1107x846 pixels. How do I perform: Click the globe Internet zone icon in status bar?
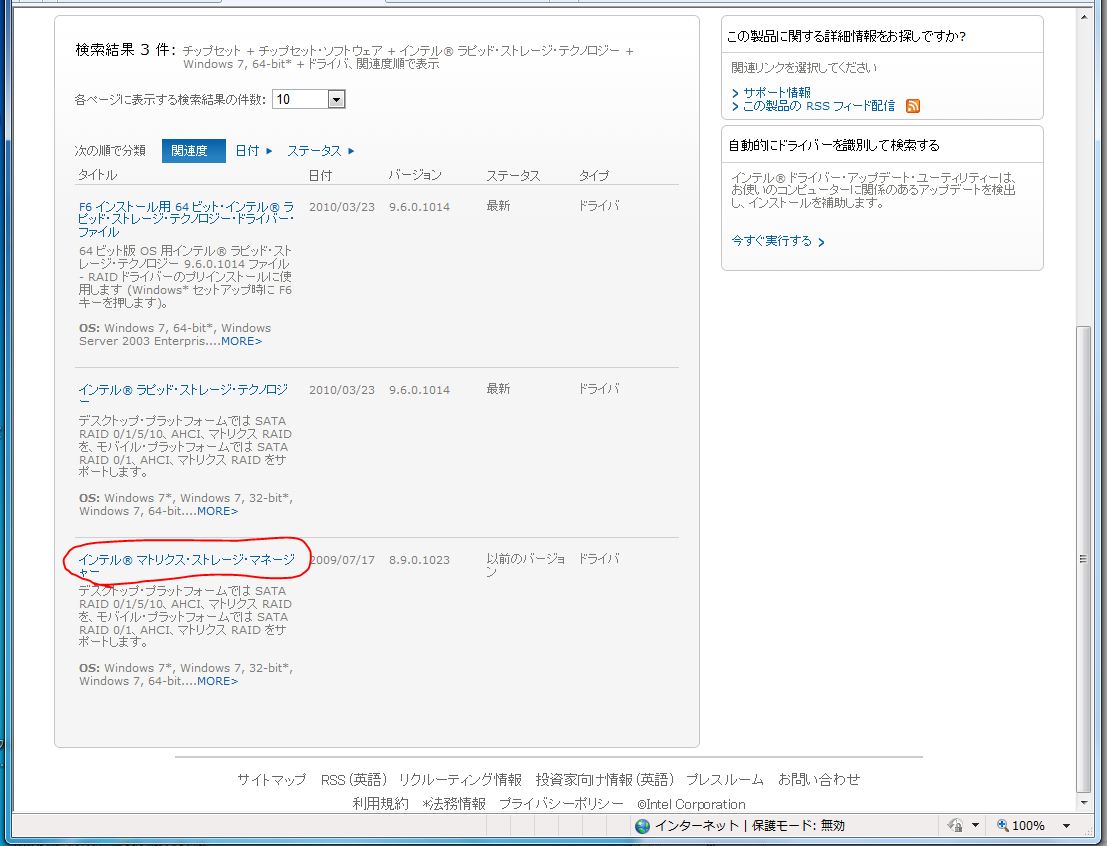click(x=642, y=826)
